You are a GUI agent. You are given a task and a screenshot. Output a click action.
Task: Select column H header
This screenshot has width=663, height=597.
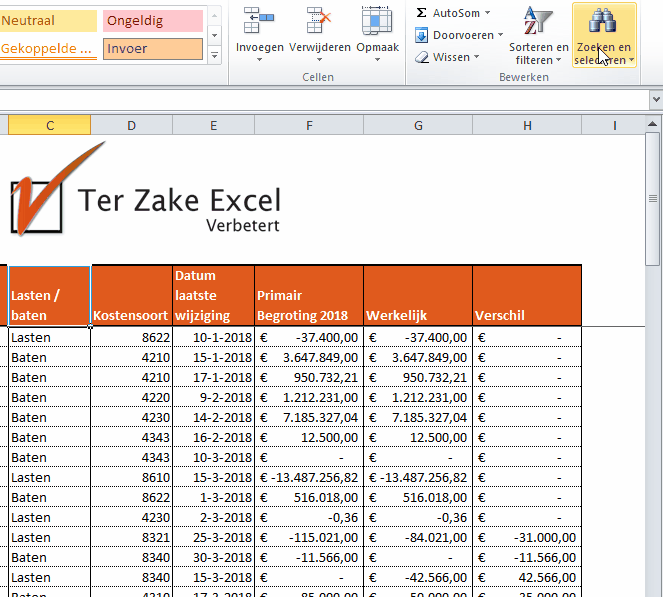pyautogui.click(x=527, y=126)
